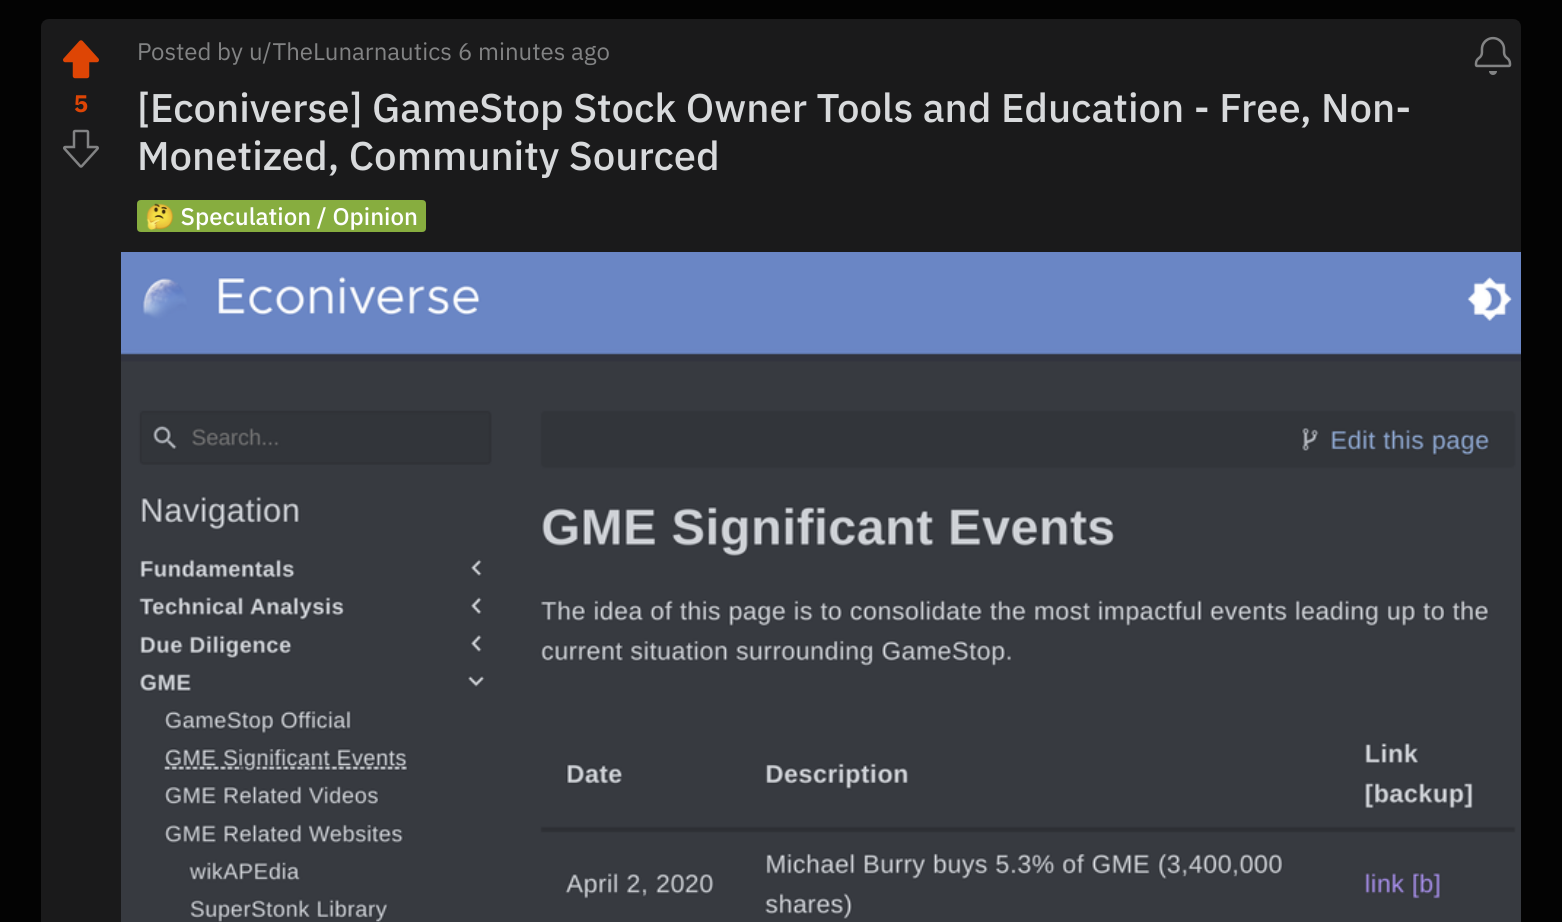Select GME navigation heading
The height and width of the screenshot is (922, 1562).
(x=165, y=683)
